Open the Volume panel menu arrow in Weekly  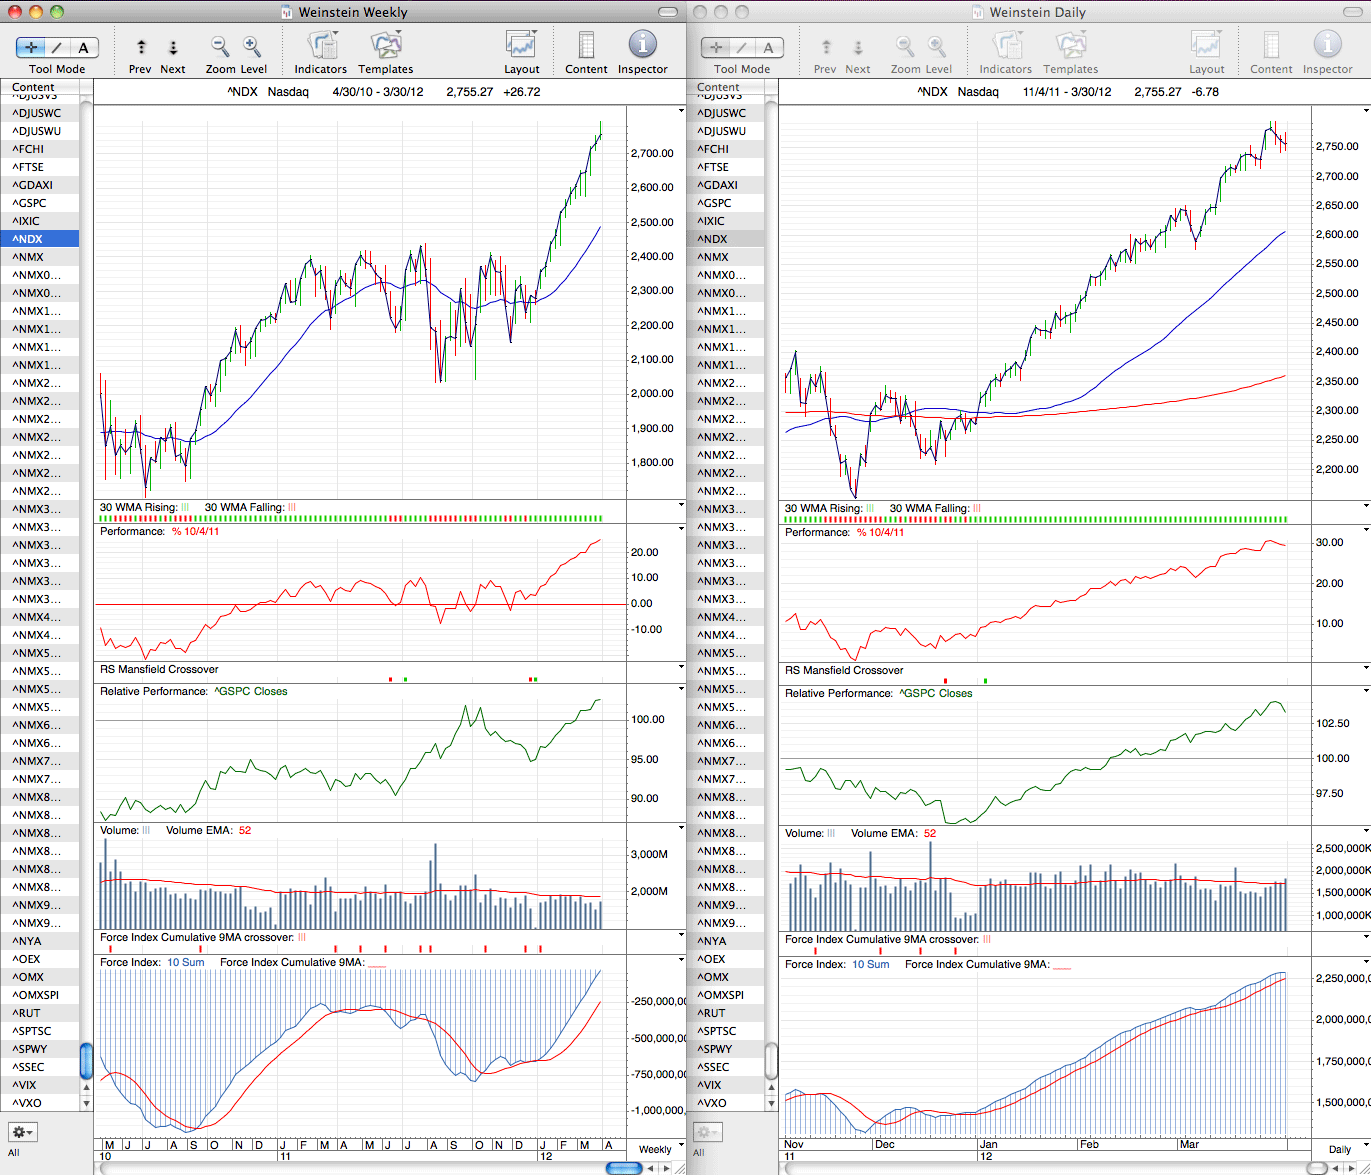point(682,829)
